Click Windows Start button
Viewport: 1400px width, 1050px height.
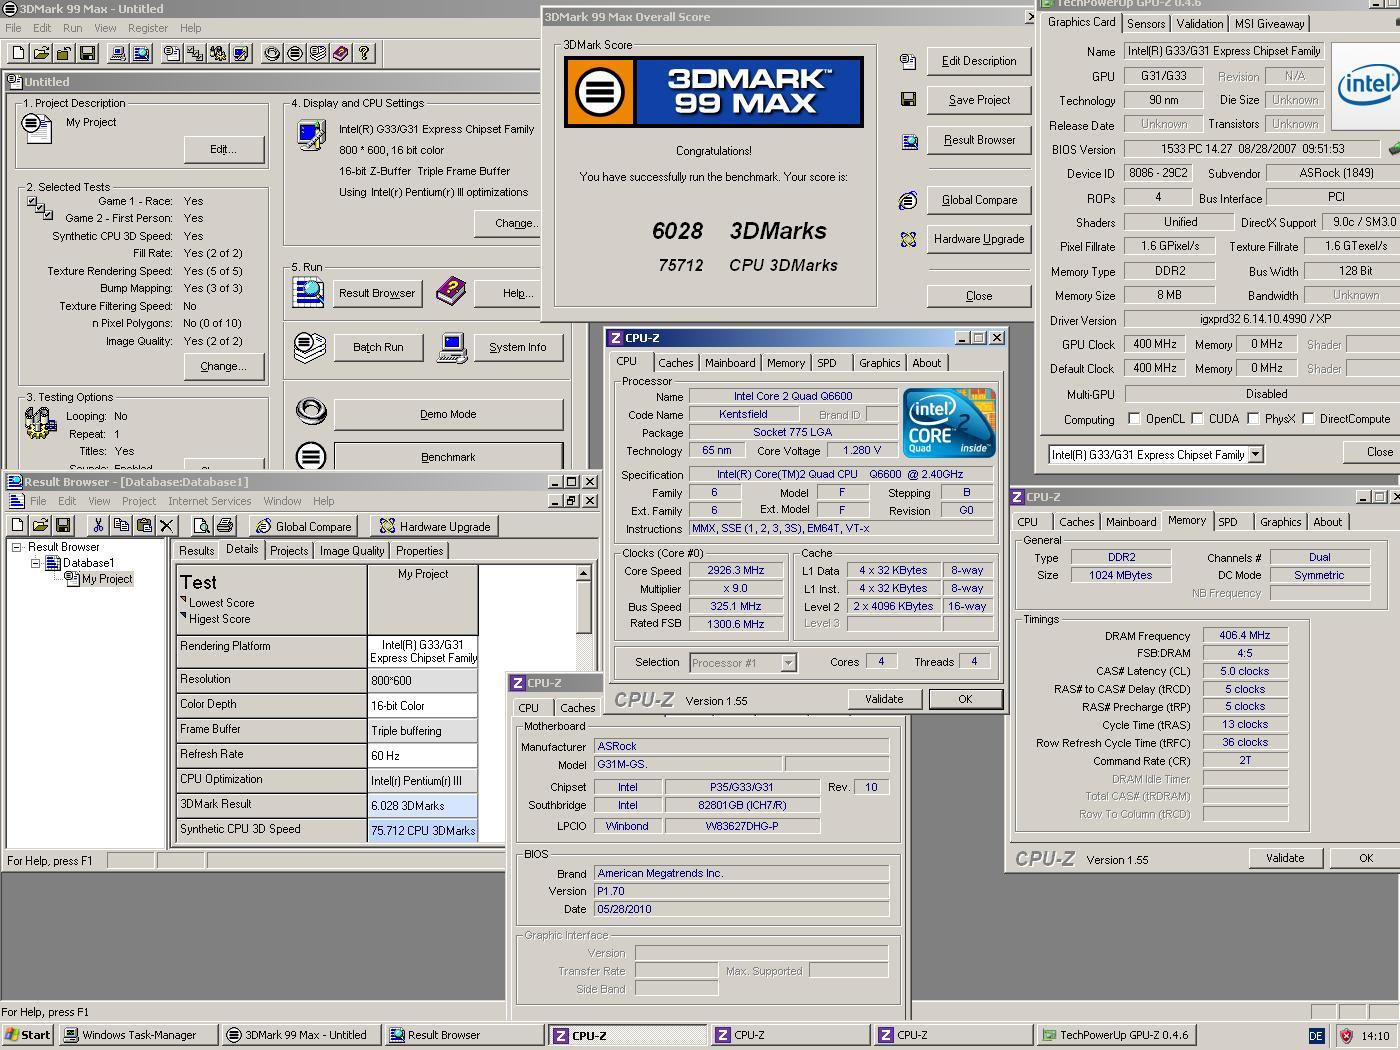pyautogui.click(x=28, y=1035)
